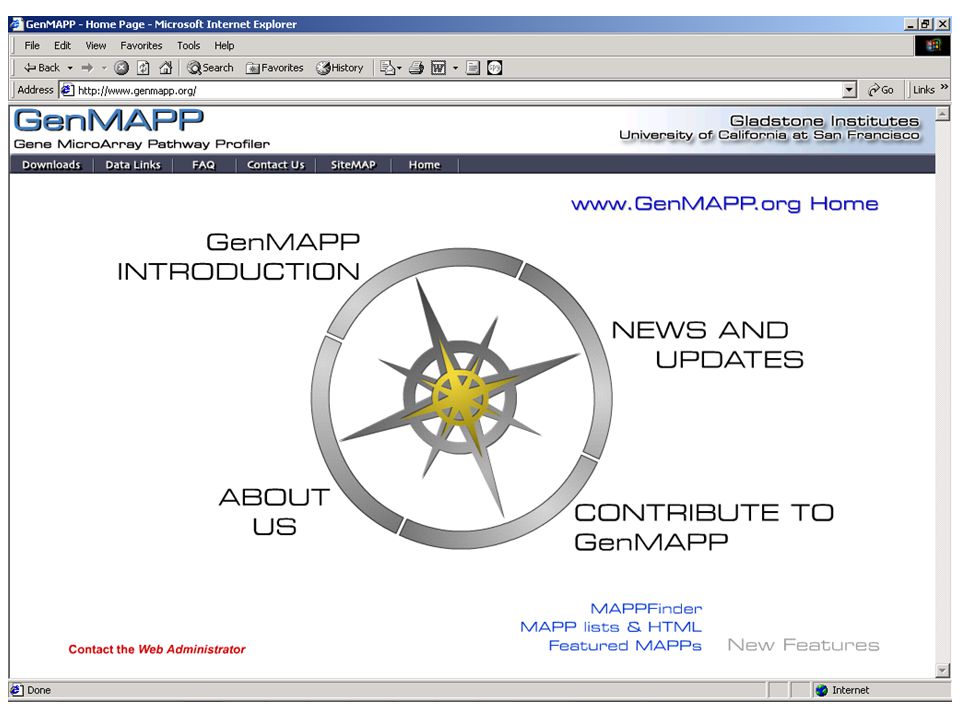The image size is (960, 720).
Task: Open the ABOUT US section
Action: point(274,512)
